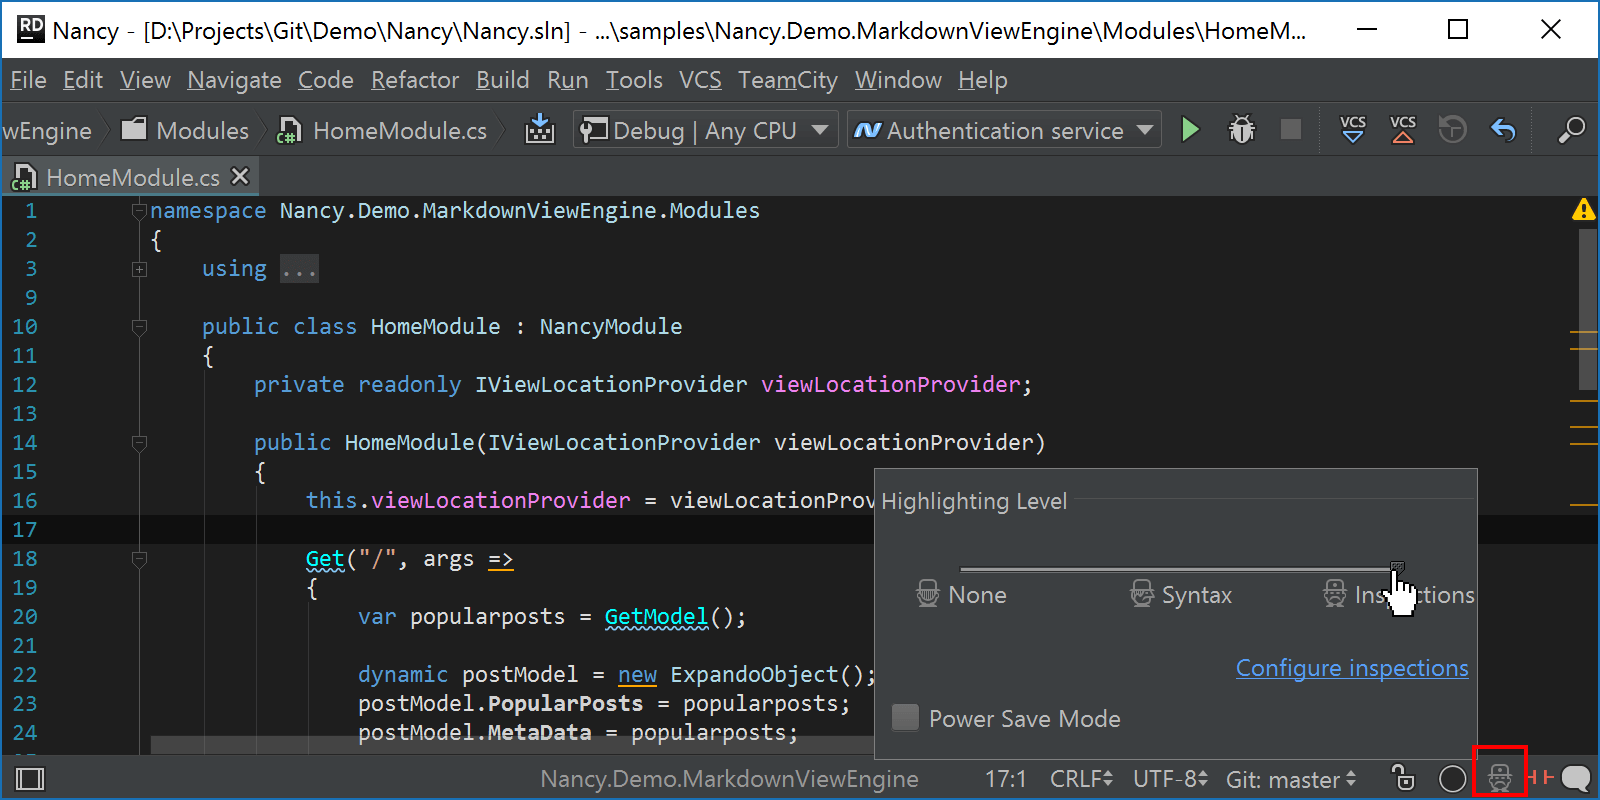Click the wEngine breadcrumb item

(x=46, y=130)
